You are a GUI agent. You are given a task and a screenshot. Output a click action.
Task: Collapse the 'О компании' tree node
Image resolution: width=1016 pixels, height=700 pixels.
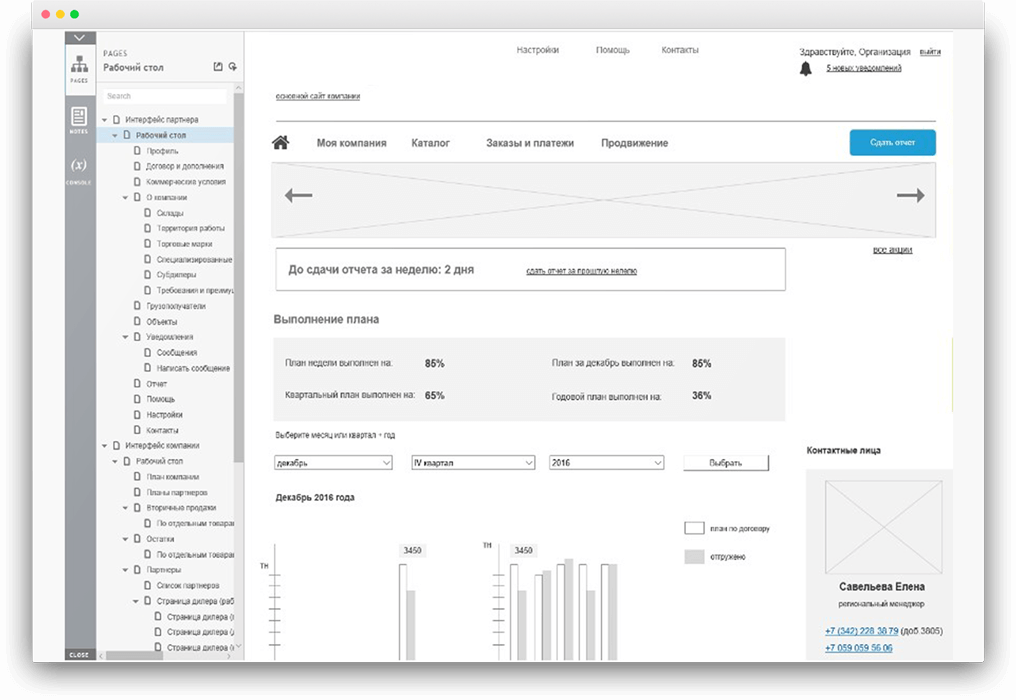tap(125, 198)
